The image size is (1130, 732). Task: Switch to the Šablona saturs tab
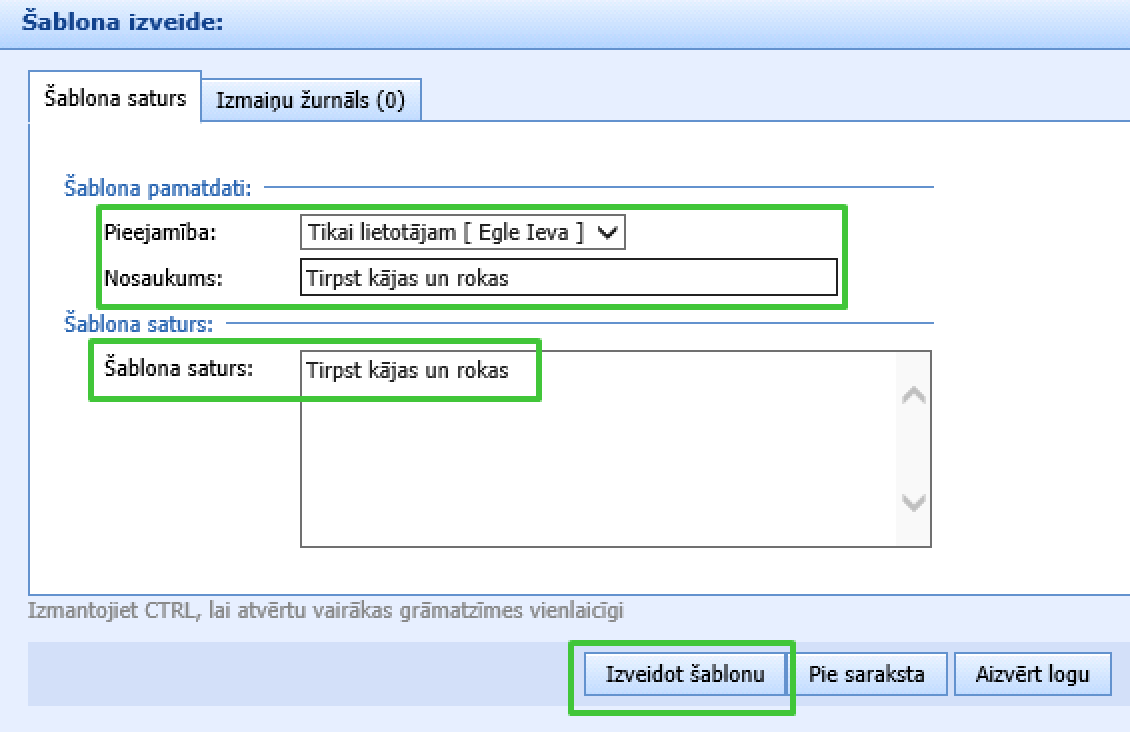tap(116, 98)
